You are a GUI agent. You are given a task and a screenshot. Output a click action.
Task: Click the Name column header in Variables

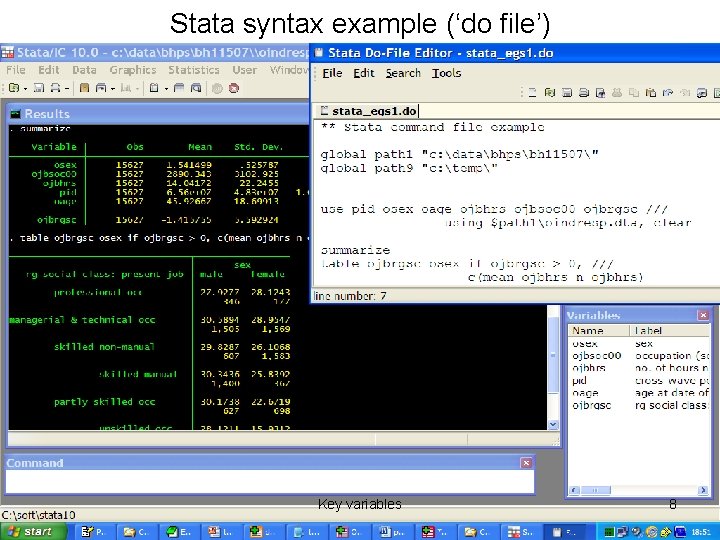(599, 331)
